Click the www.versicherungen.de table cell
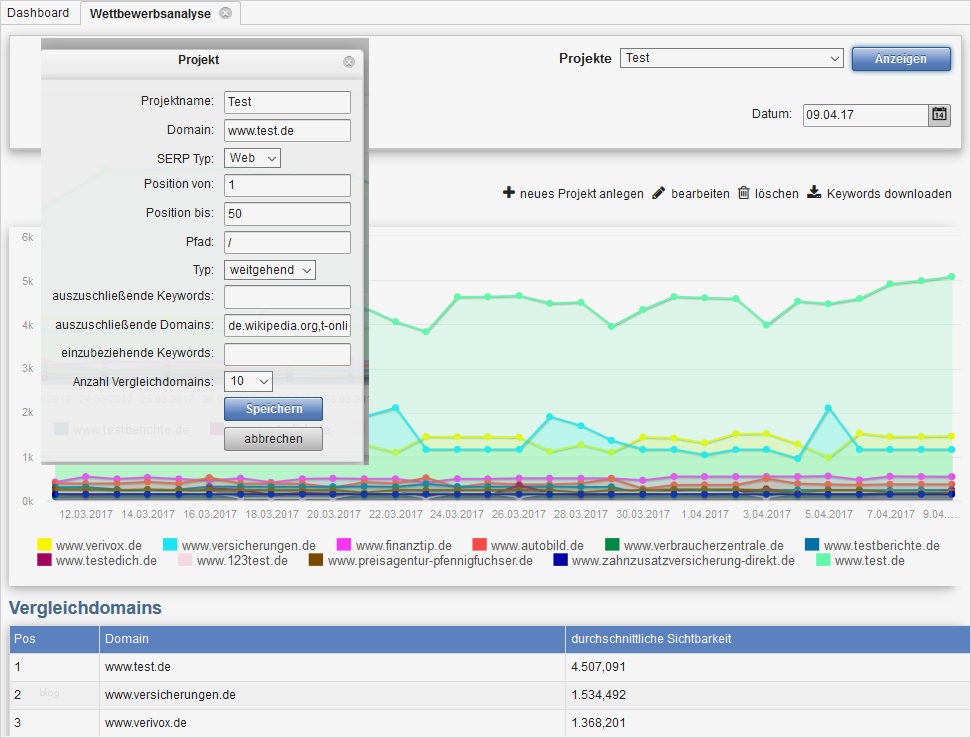Viewport: 971px width, 738px height. tap(333, 695)
